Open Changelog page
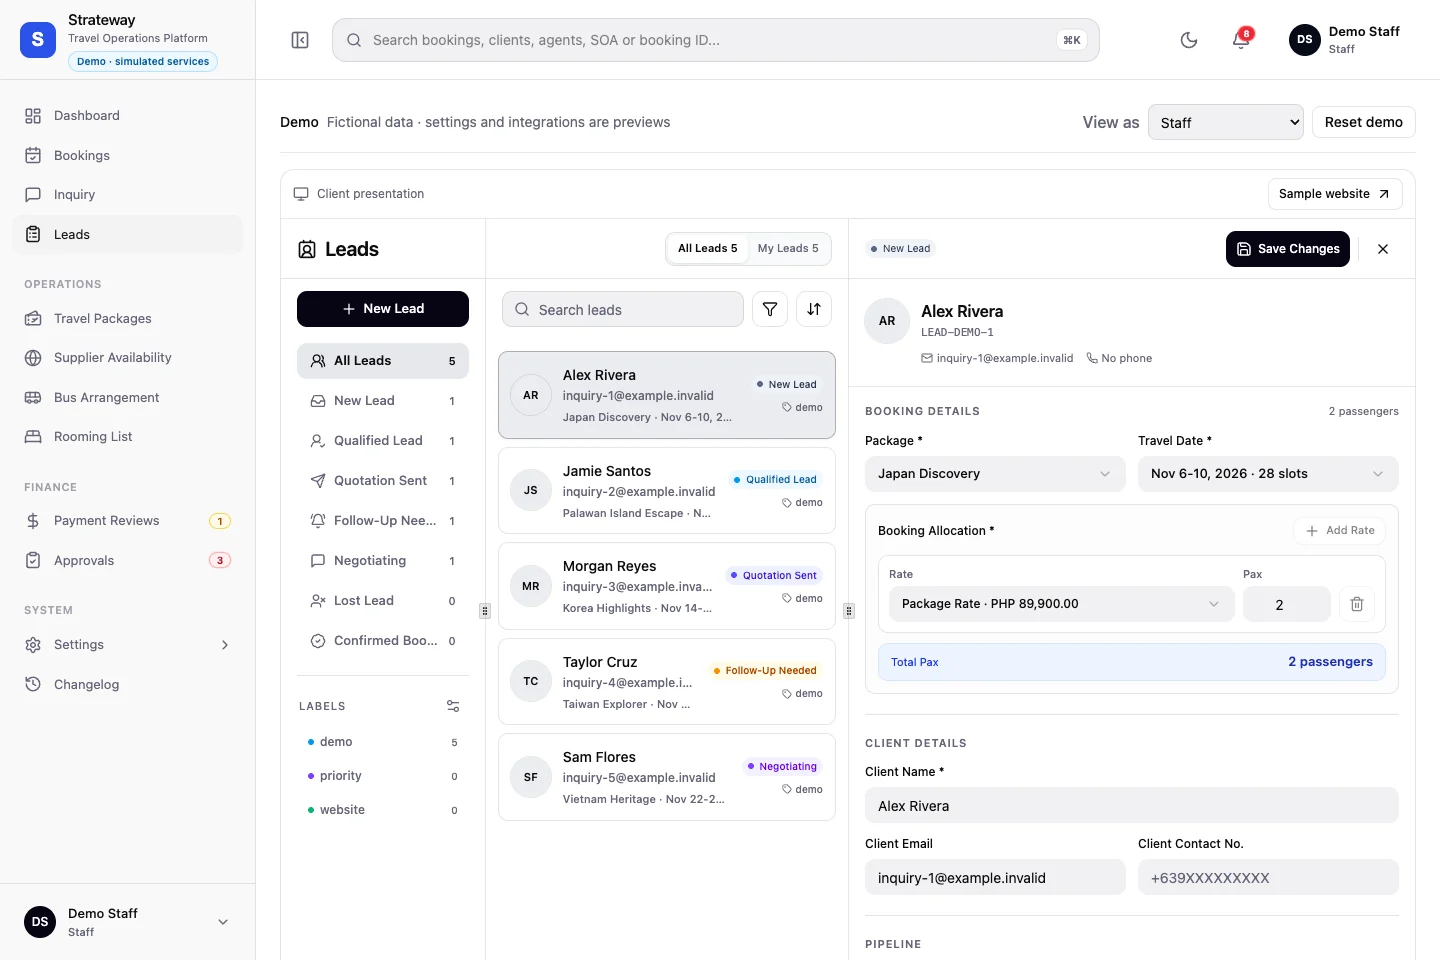 click(128, 685)
